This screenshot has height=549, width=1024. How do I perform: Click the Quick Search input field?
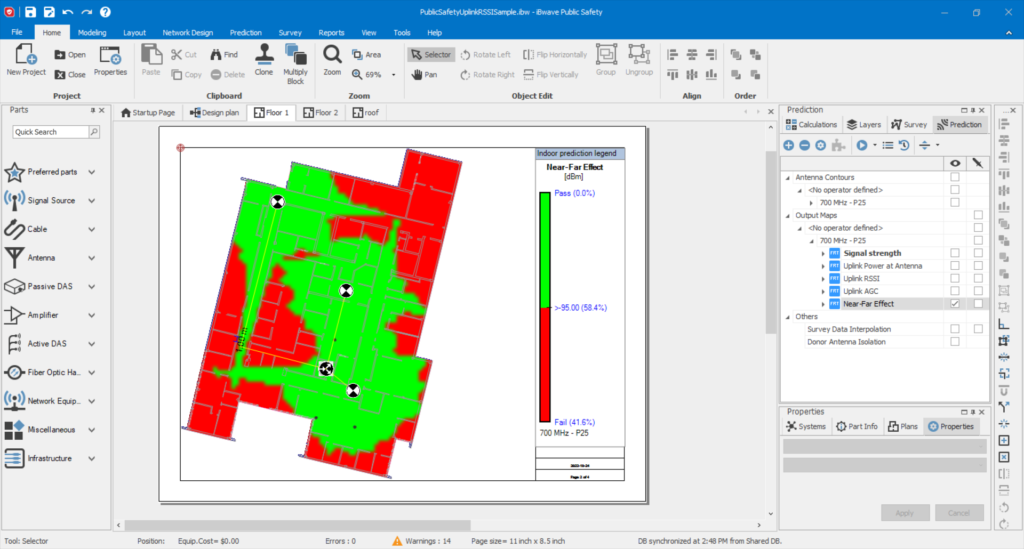50,131
